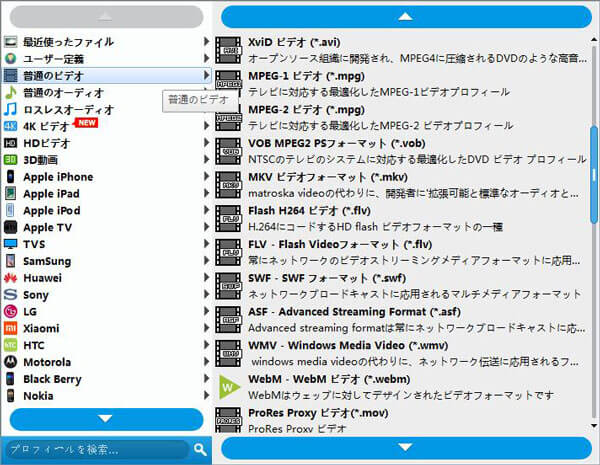600x465 pixels.
Task: Choose ProRes Proxy ビデオ(*.mov) format
Action: point(401,420)
